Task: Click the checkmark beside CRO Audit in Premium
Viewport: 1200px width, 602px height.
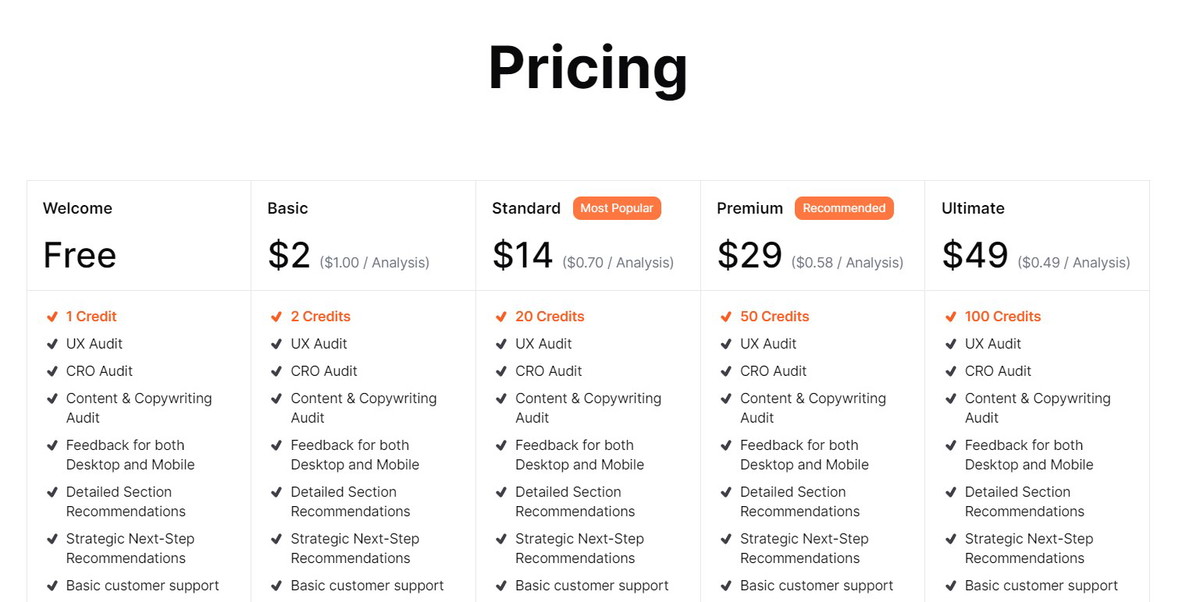Action: (726, 371)
